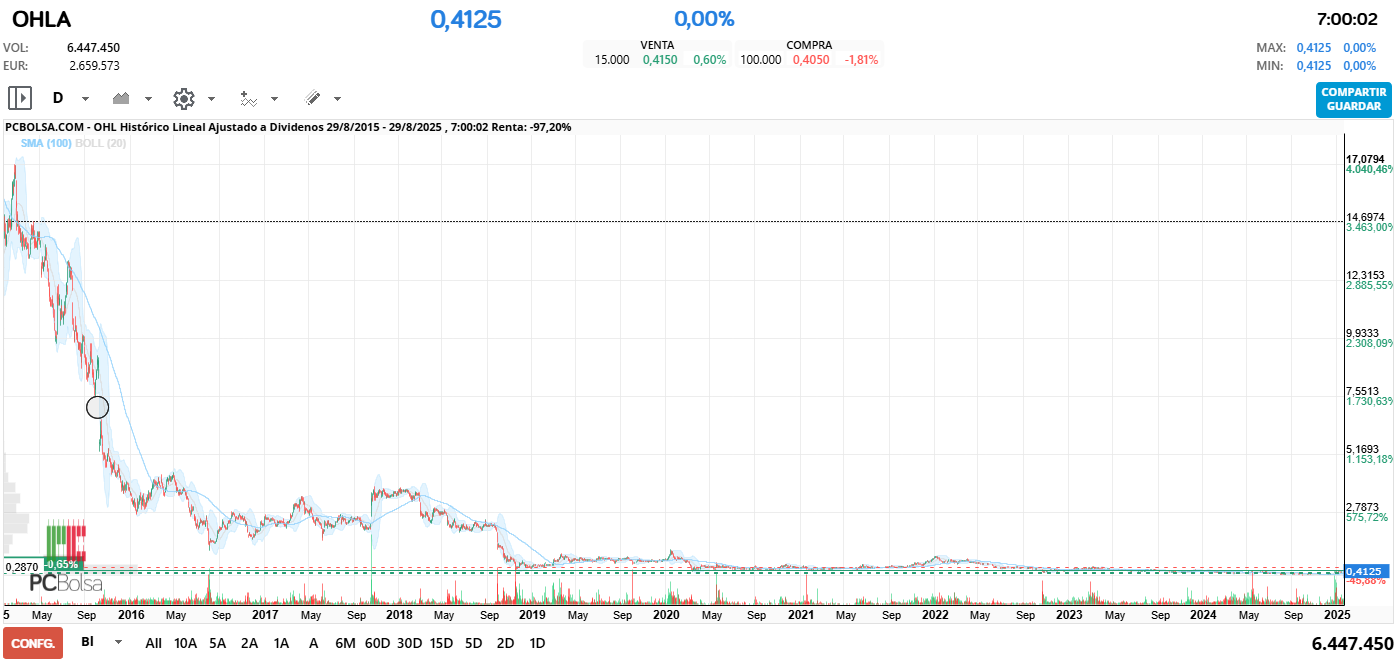
Task: Click the 2020 label on time axis
Action: tap(666, 615)
